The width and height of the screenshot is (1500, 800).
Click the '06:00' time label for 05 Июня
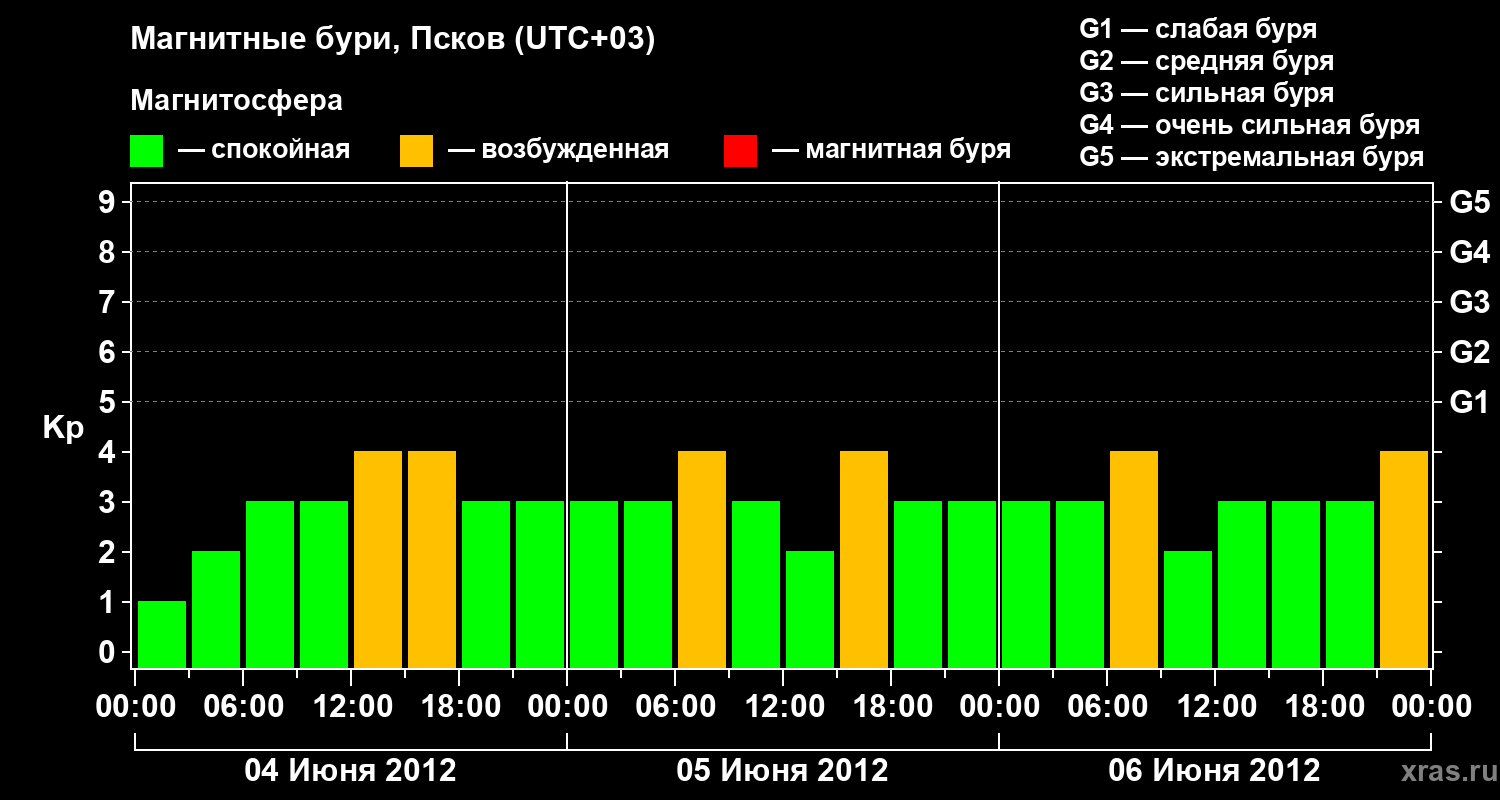click(675, 707)
